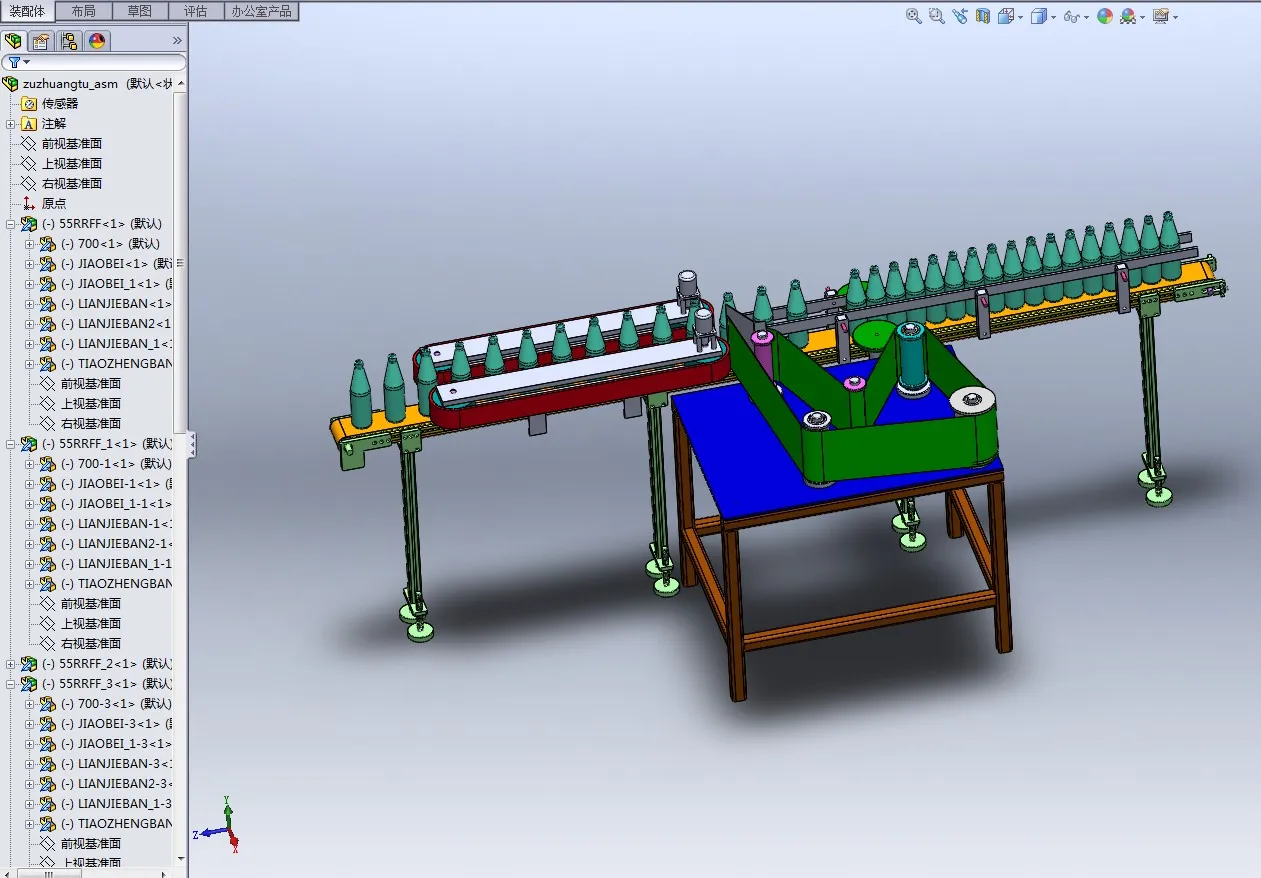The image size is (1261, 878).
Task: Click the Apply Scene icon
Action: pos(1128,16)
